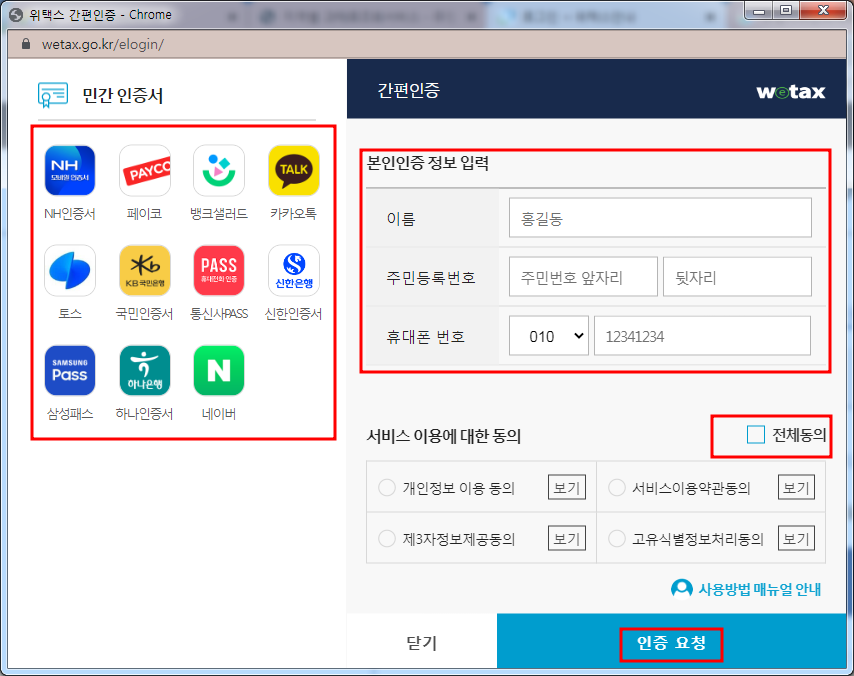Choose 토스 for authentication
The width and height of the screenshot is (854, 676).
click(x=70, y=270)
